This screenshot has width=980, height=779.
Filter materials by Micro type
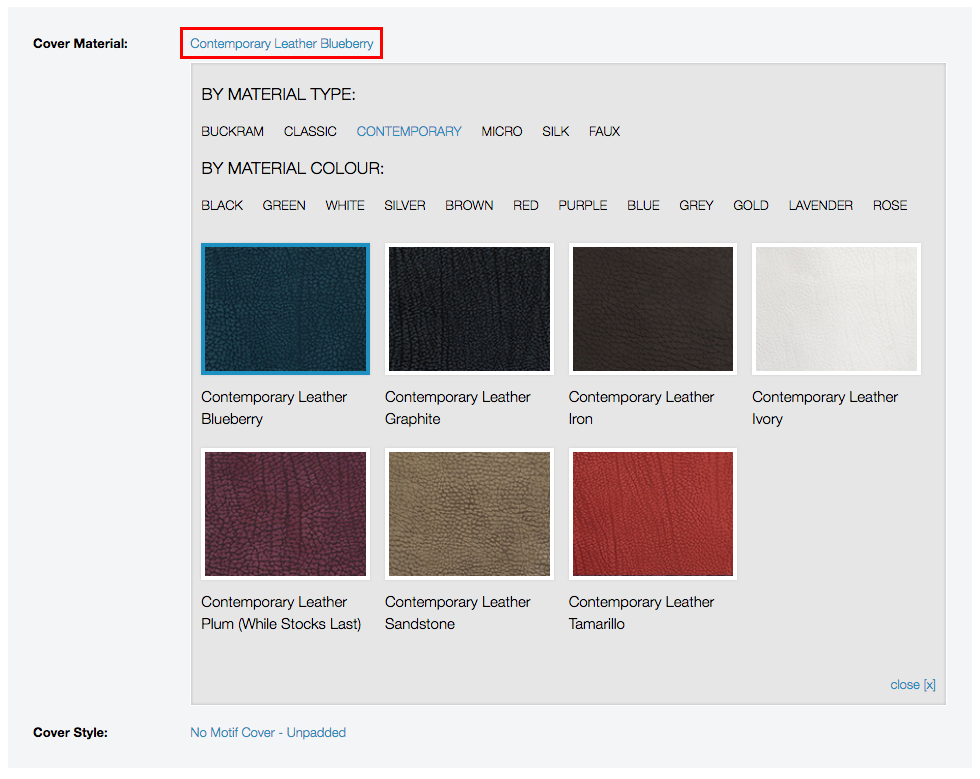click(x=502, y=131)
